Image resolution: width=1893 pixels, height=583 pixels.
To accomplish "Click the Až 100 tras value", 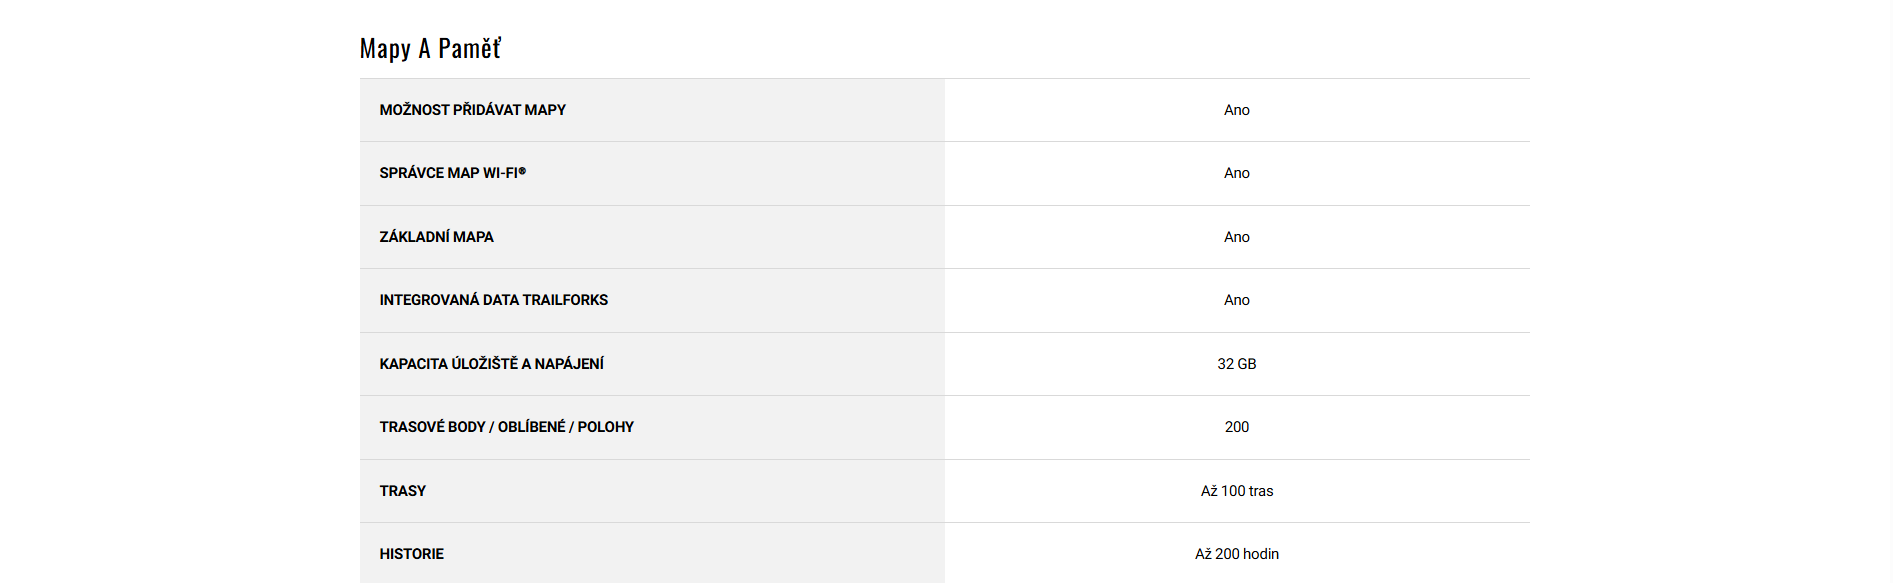I will coord(1236,491).
